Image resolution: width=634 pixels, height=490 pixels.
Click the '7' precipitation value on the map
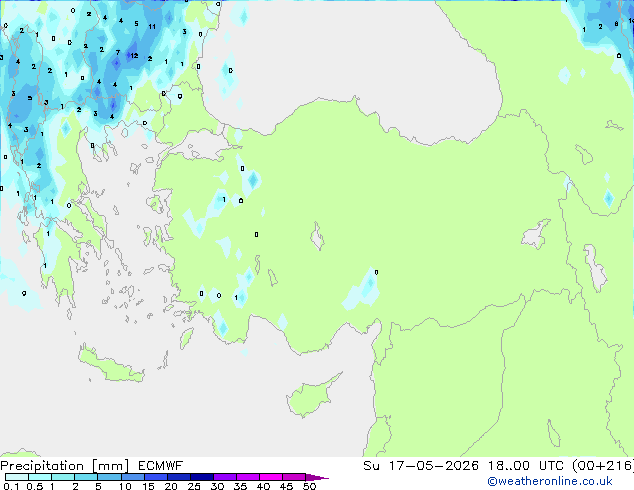[118, 53]
